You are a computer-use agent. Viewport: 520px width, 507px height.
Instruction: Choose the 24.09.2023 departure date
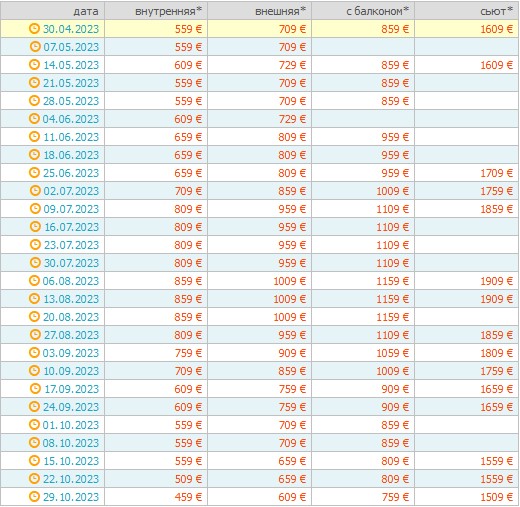[71, 407]
